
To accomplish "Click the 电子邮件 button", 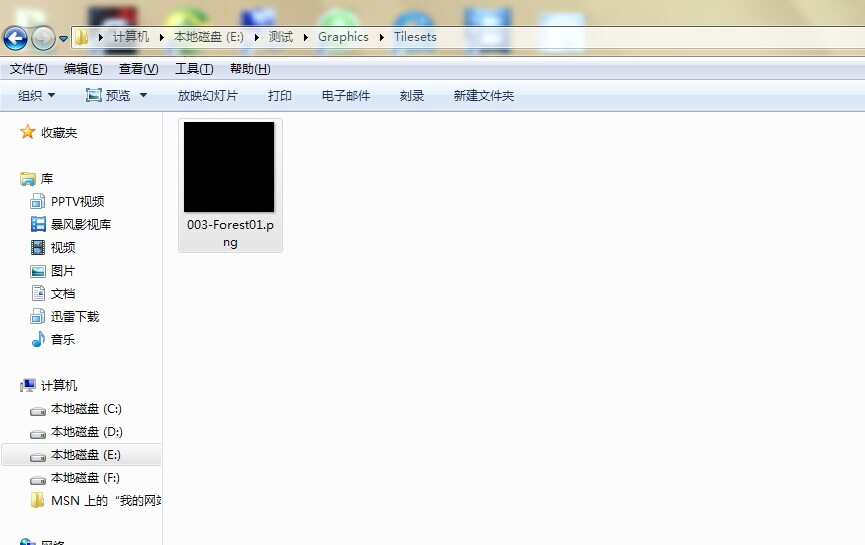I will [x=346, y=95].
